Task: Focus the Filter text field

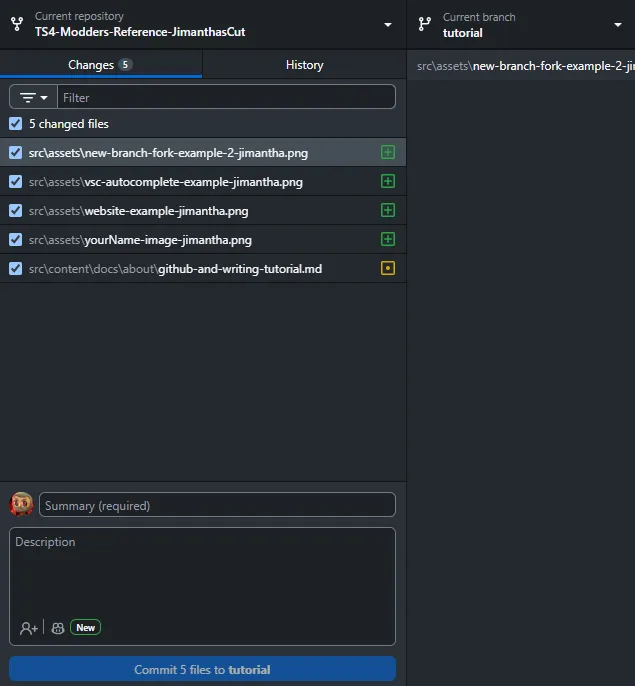Action: point(226,97)
